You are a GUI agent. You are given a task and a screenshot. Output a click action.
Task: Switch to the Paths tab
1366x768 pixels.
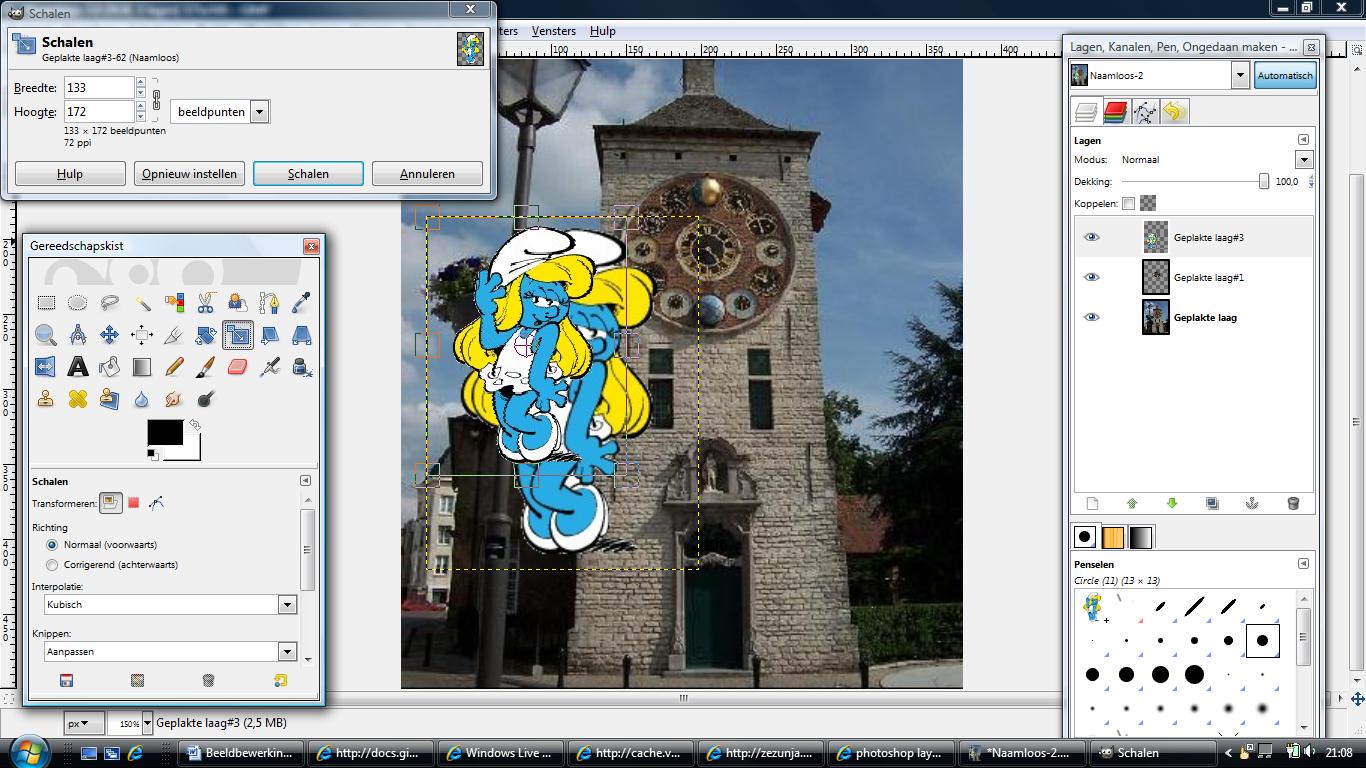(1145, 112)
